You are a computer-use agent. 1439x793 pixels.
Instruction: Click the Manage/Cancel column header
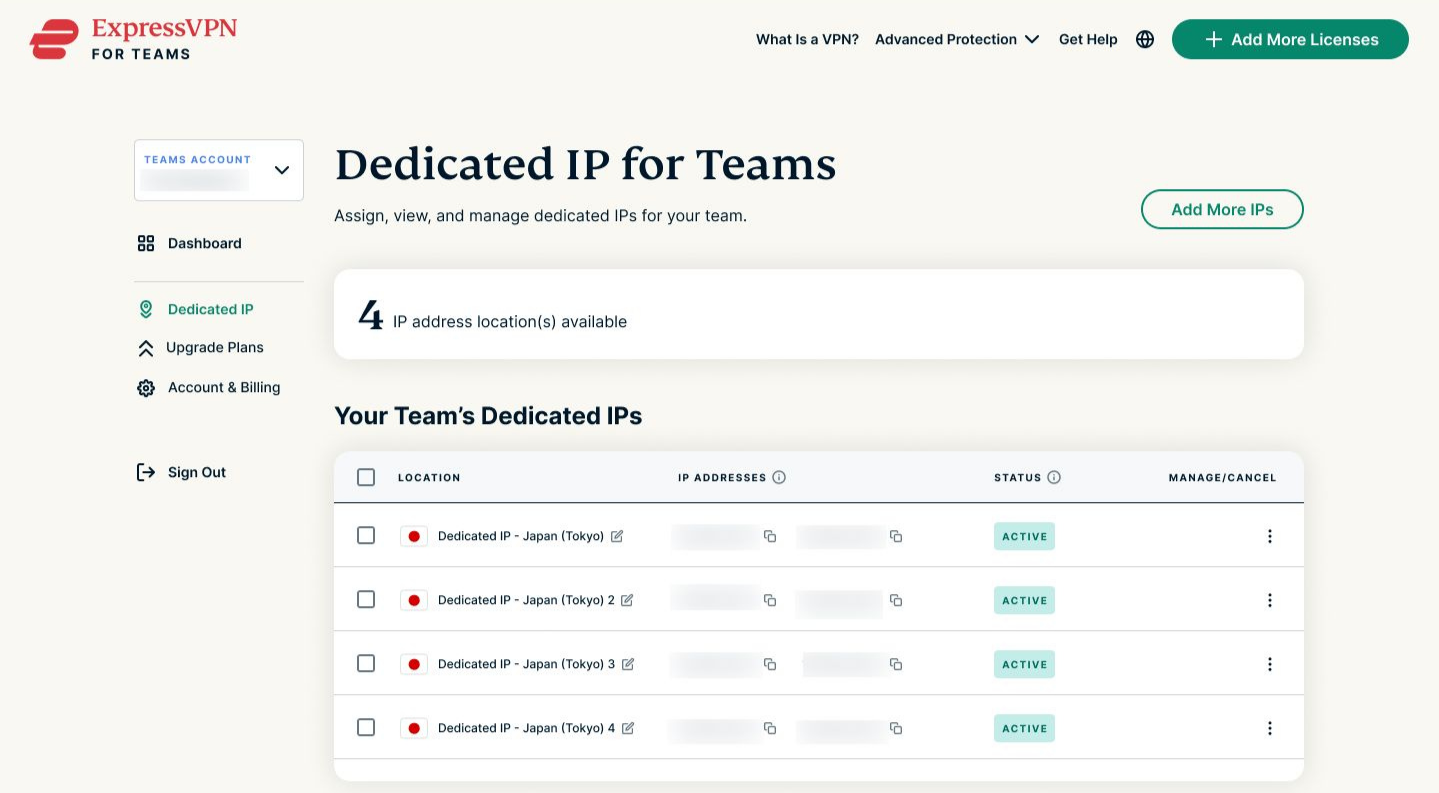pyautogui.click(x=1222, y=478)
